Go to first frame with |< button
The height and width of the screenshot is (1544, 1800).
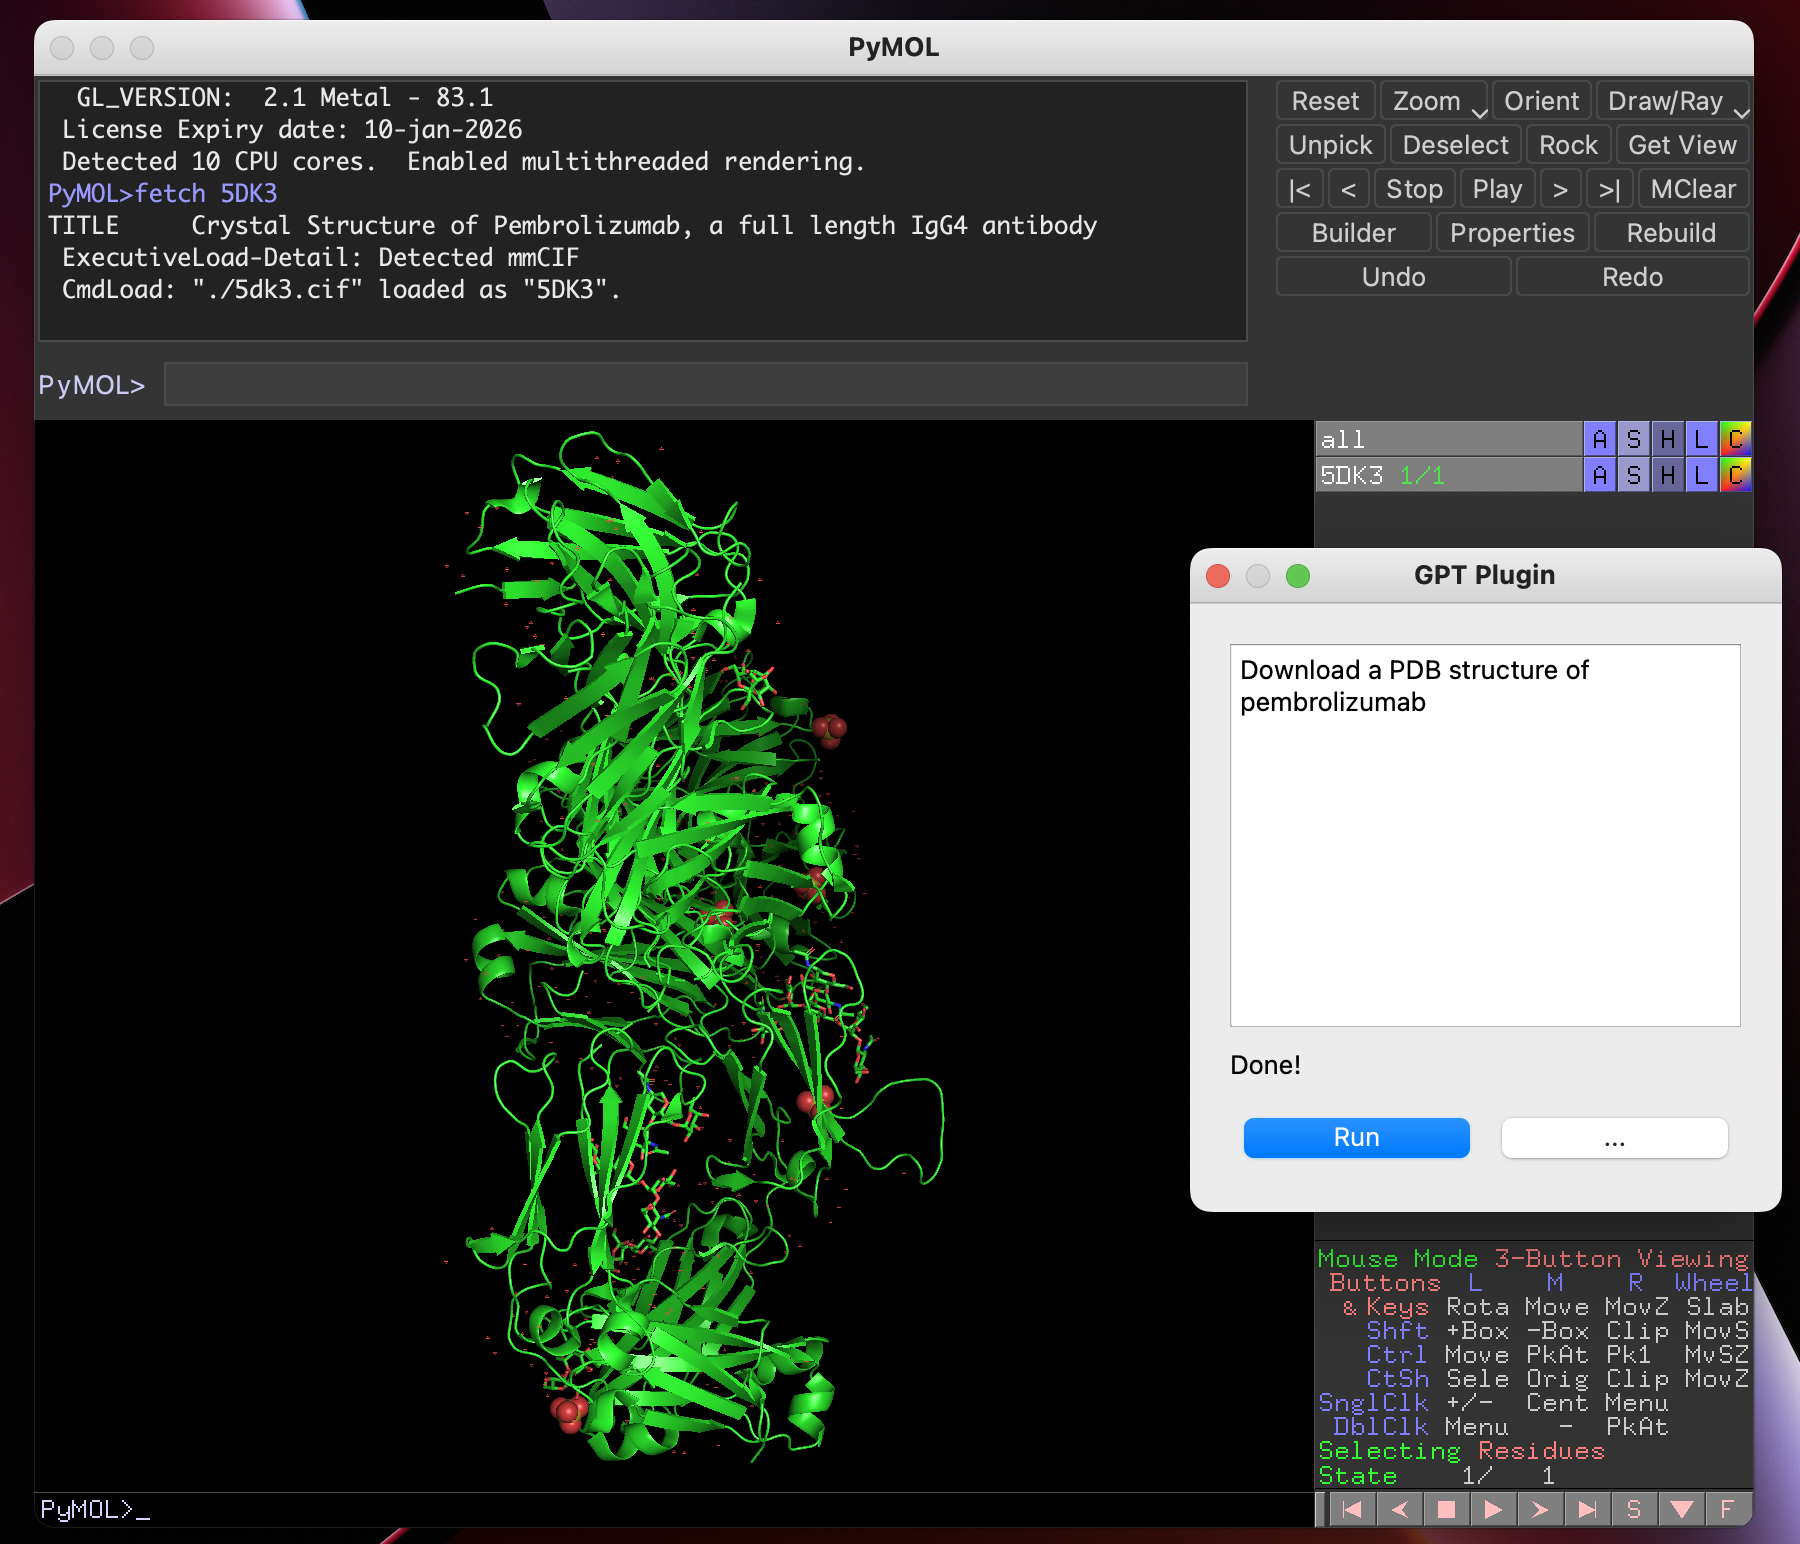coord(1300,189)
